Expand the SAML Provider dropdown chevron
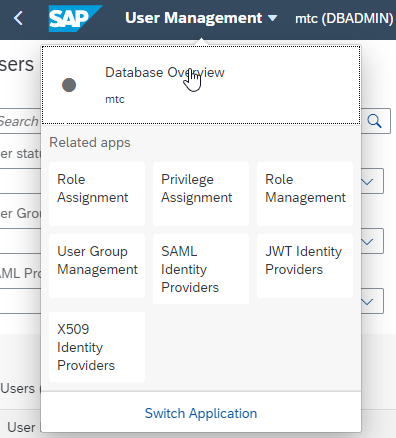Screen dimensions: 396x438 367,302
